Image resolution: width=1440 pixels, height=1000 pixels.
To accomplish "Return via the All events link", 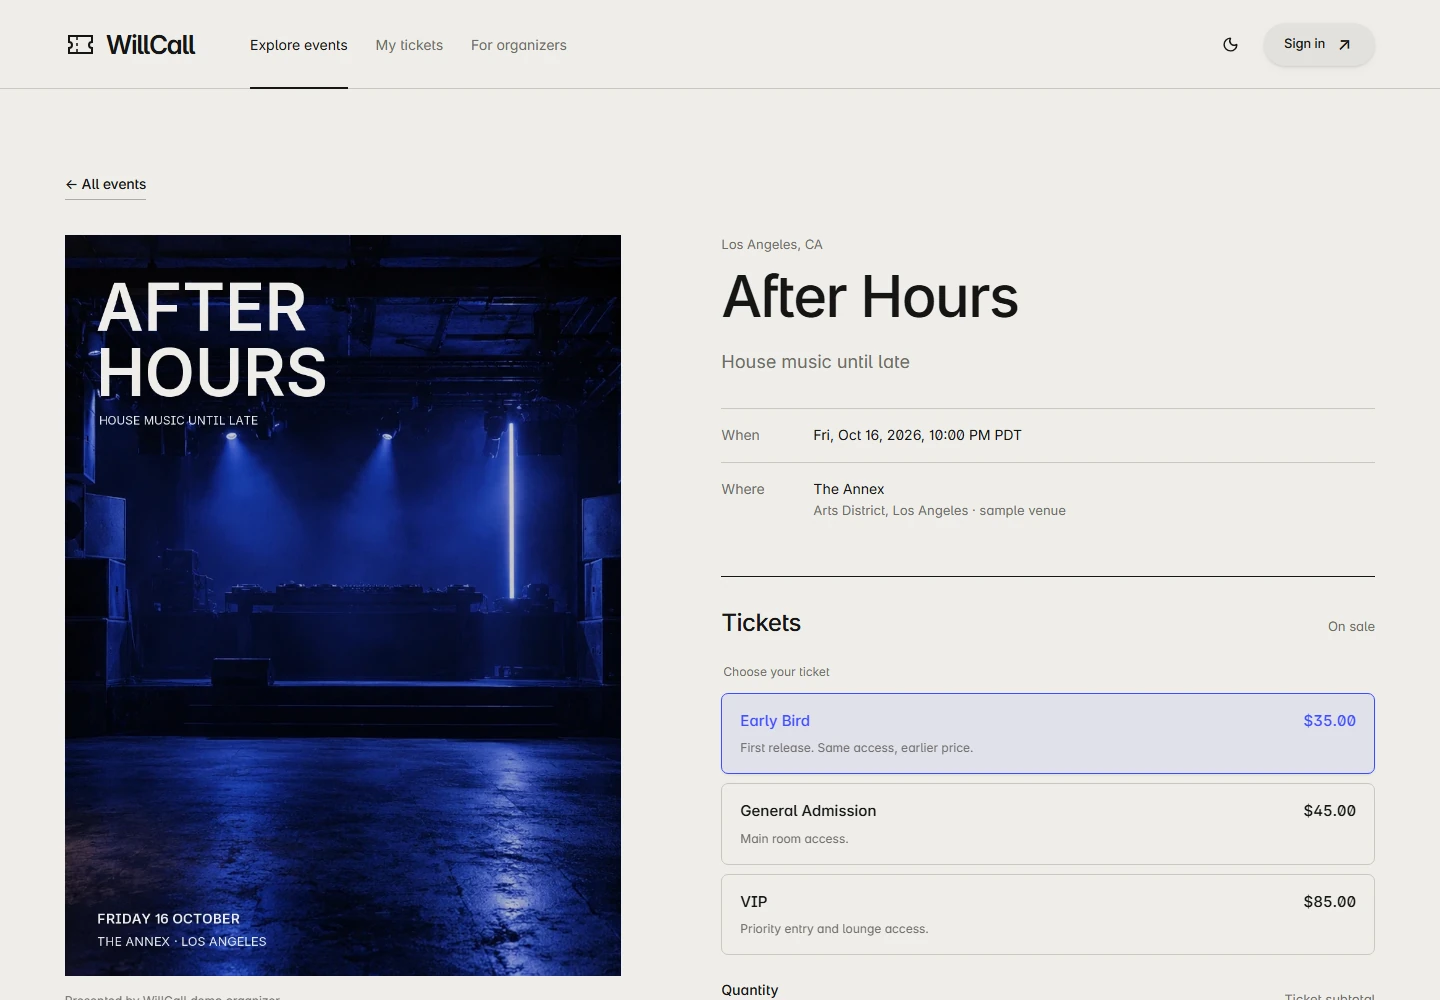I will coord(106,184).
